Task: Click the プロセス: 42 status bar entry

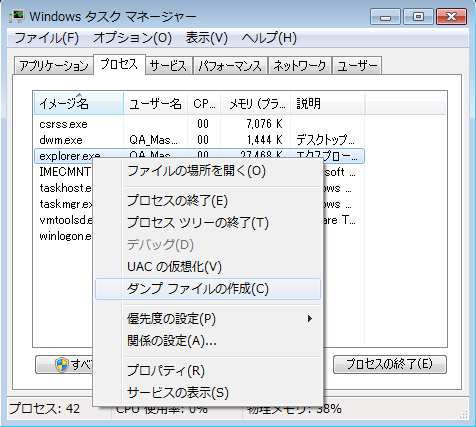Action: [x=44, y=409]
